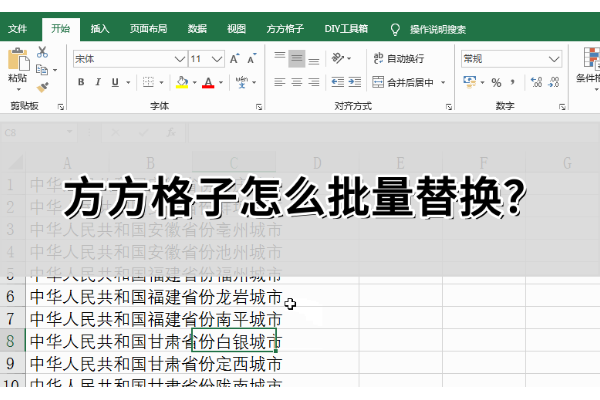
Task: Open the number format 常规 dropdown
Action: coord(554,59)
